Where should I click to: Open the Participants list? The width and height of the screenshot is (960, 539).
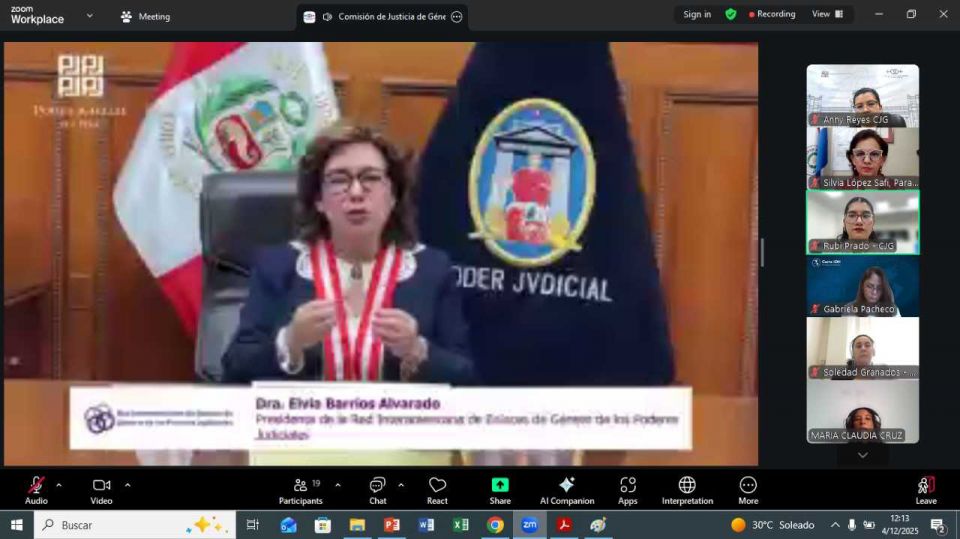300,488
